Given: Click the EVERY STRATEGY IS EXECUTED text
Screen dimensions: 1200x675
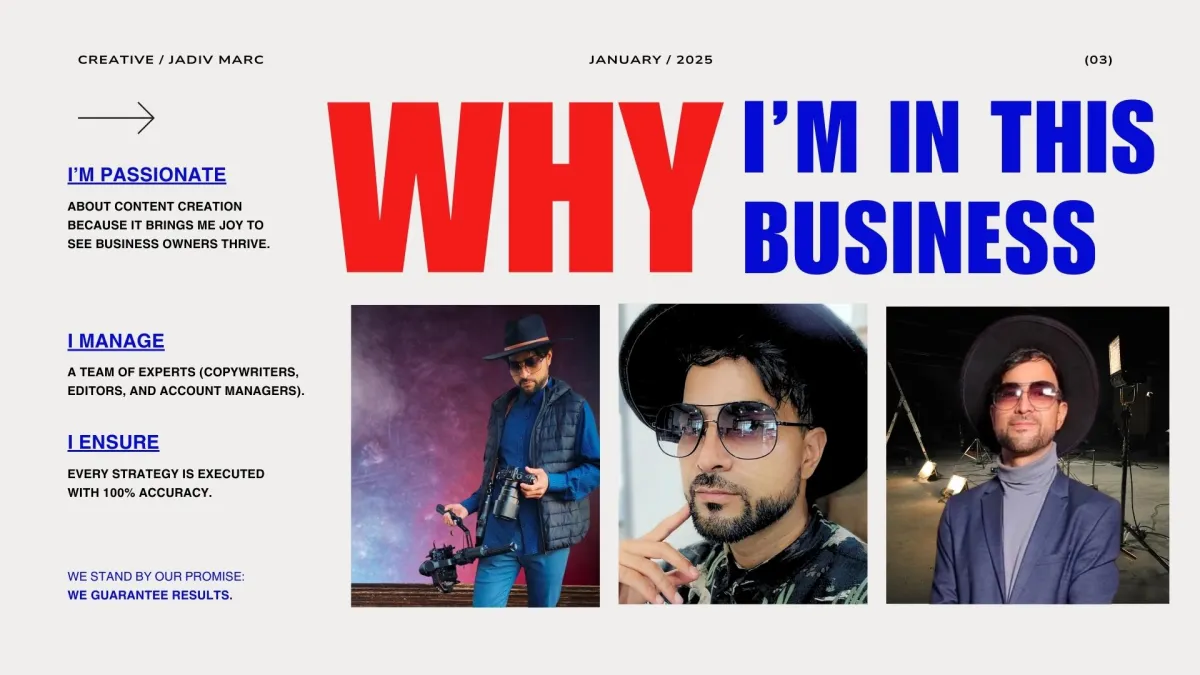Looking at the screenshot, I should pos(166,483).
